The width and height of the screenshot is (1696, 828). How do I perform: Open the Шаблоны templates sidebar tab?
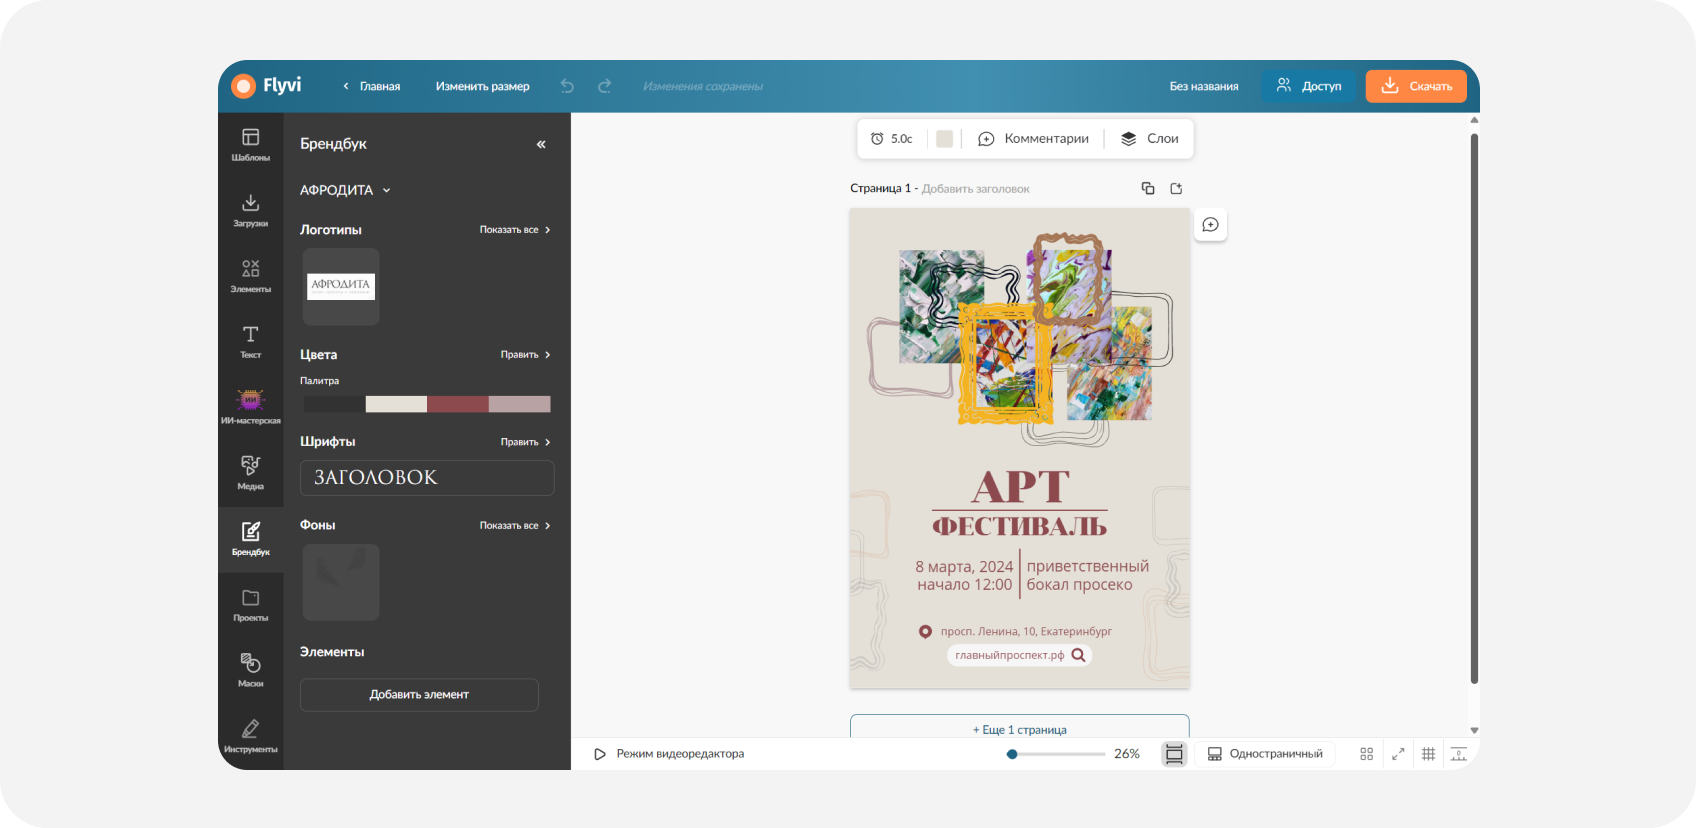point(250,145)
